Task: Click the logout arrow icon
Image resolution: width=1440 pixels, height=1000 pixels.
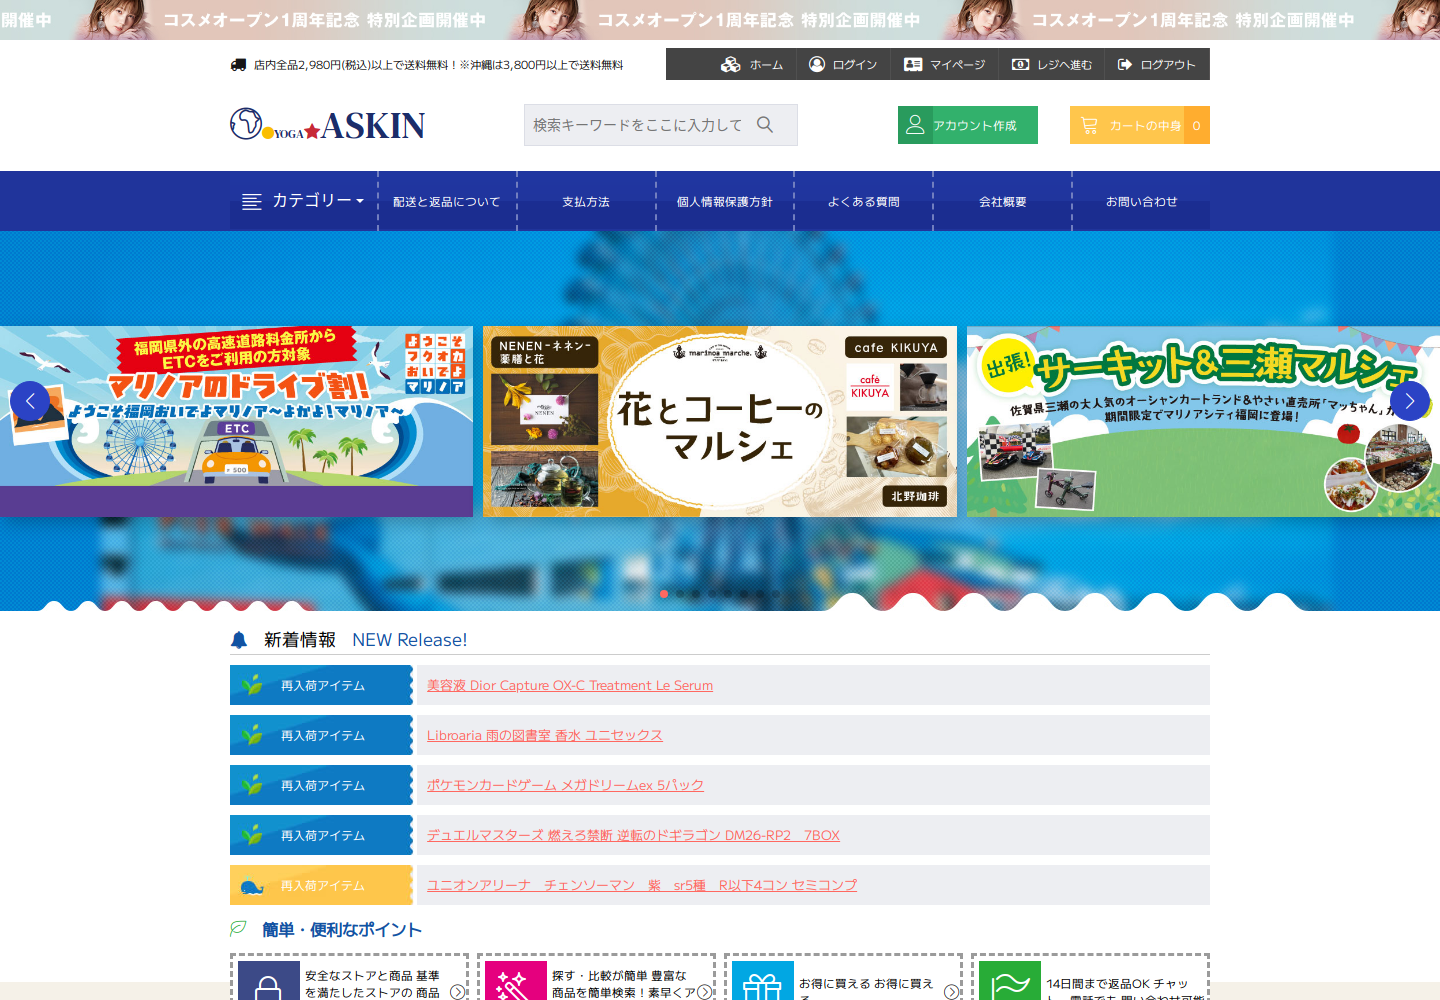Action: coord(1125,64)
